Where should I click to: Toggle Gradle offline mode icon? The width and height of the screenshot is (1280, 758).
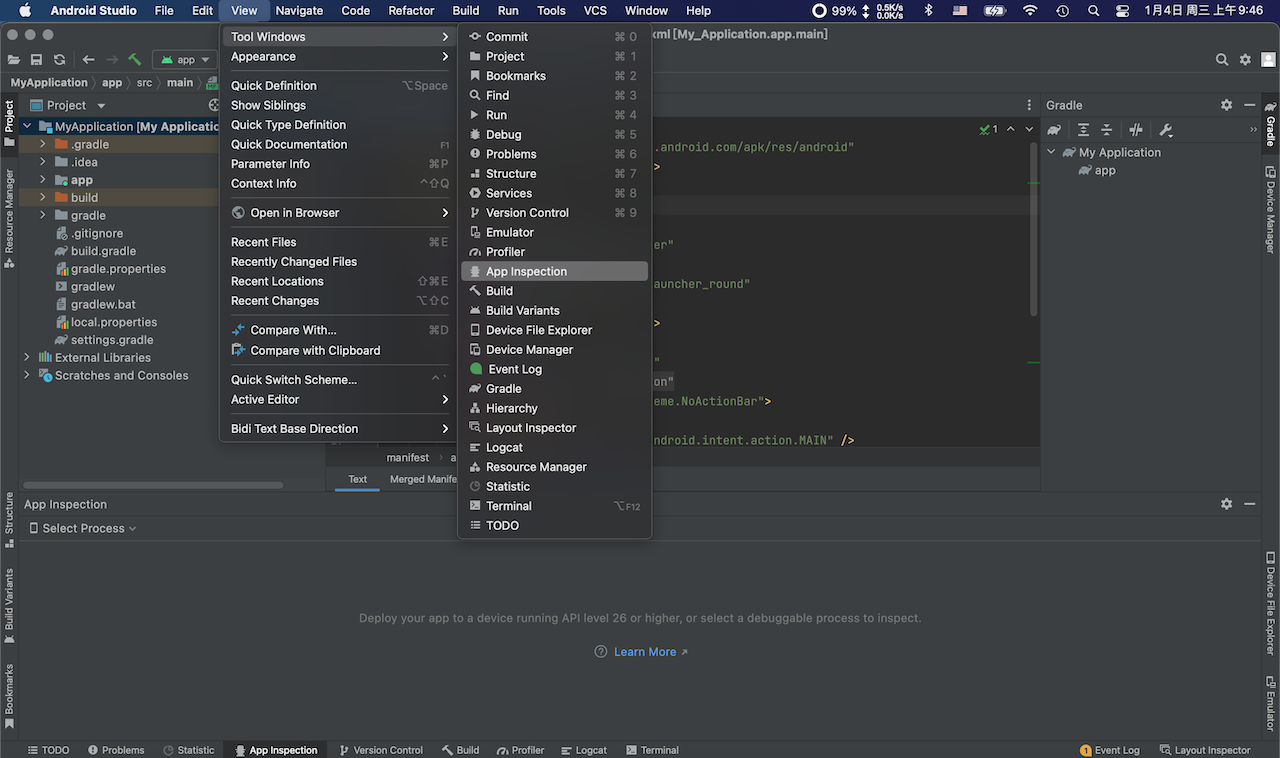(1136, 130)
